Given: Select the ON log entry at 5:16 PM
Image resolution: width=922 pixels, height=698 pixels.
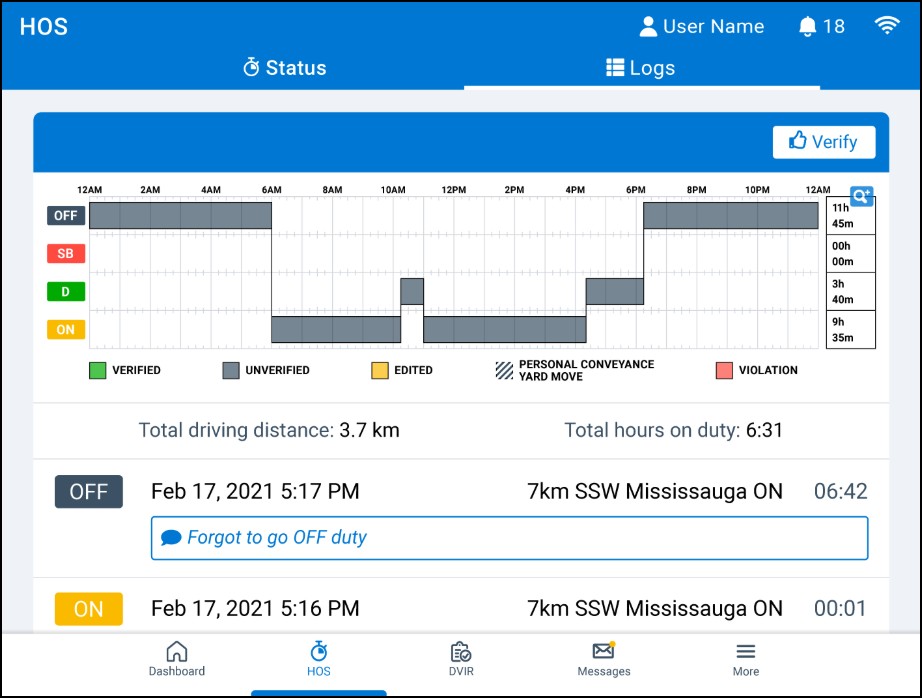Looking at the screenshot, I should [461, 608].
